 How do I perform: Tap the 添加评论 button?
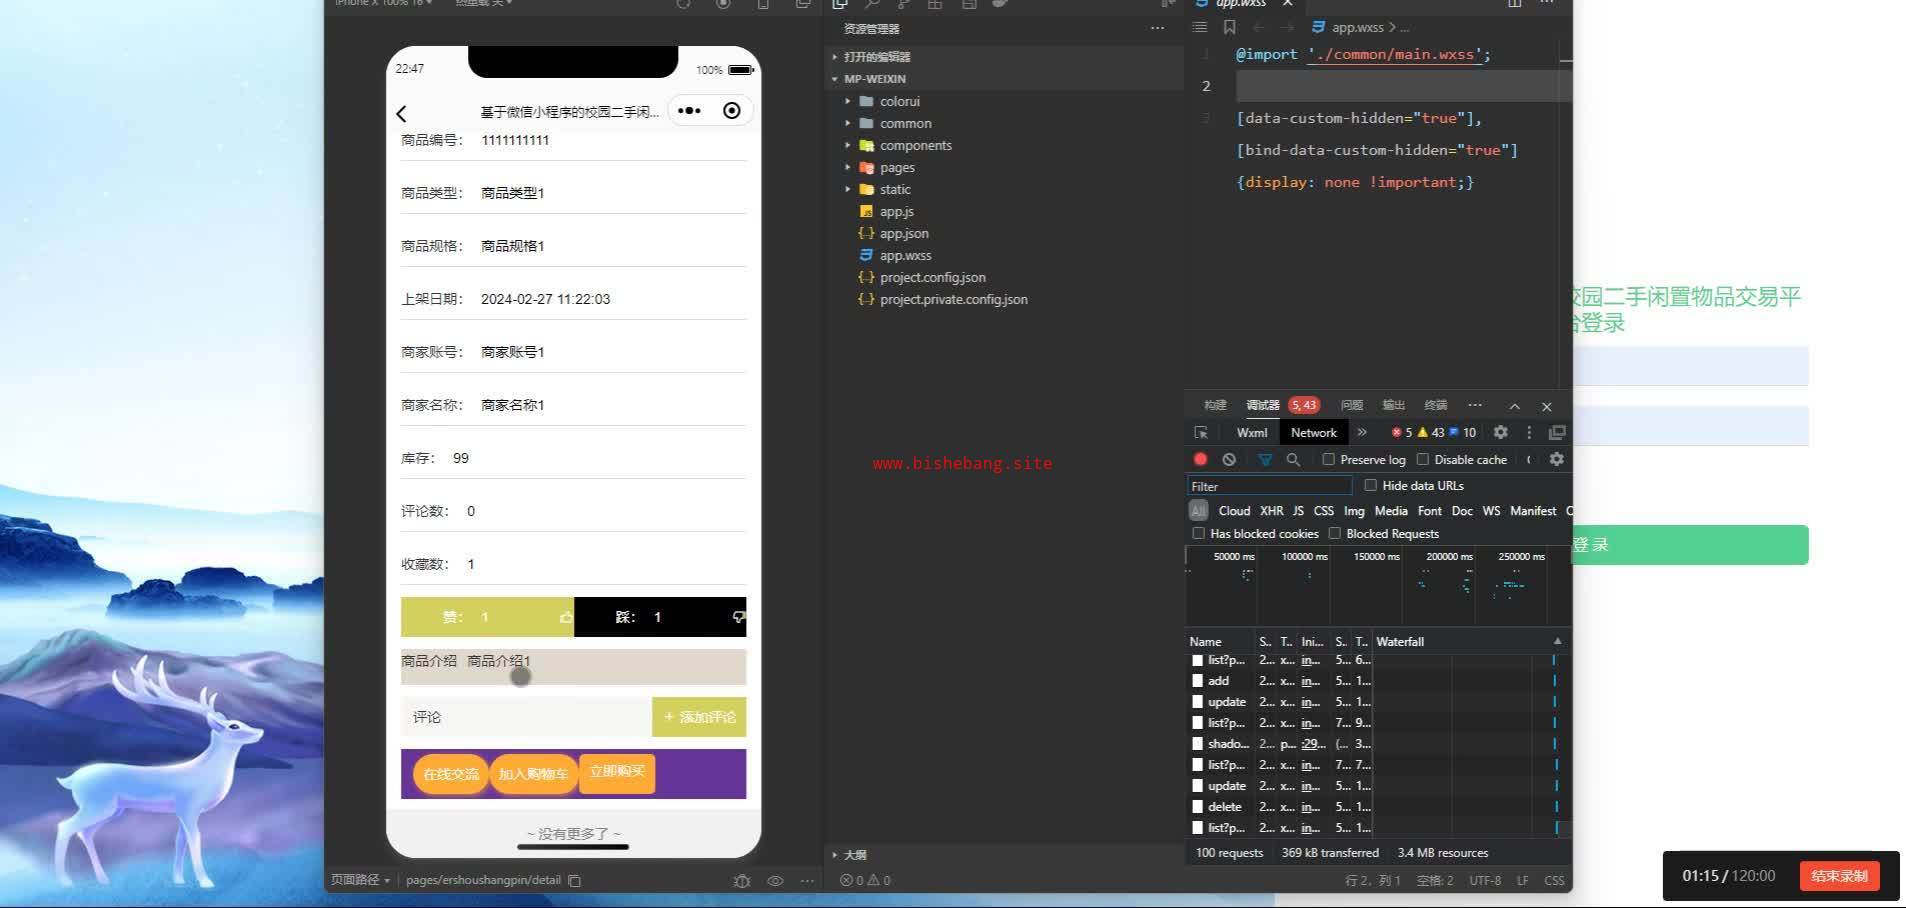(699, 717)
